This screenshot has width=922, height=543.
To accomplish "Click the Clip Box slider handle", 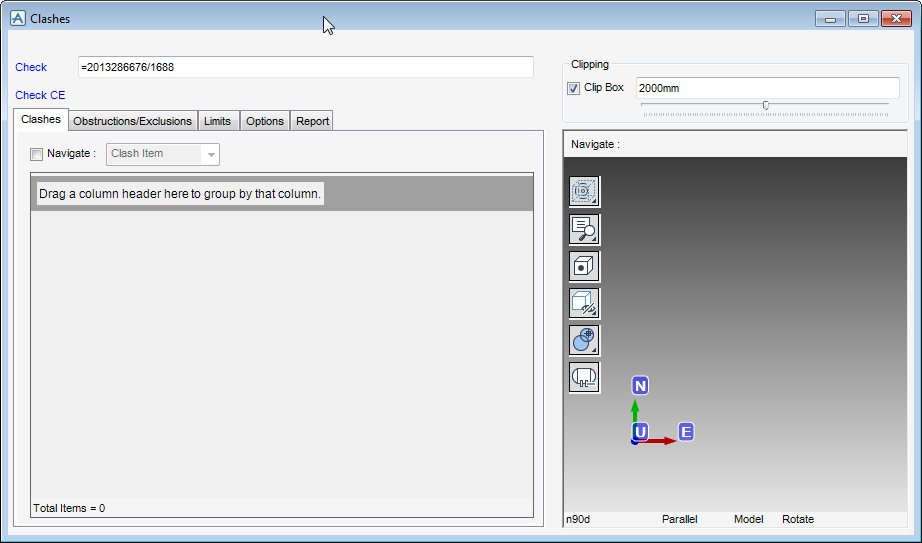I will point(766,105).
